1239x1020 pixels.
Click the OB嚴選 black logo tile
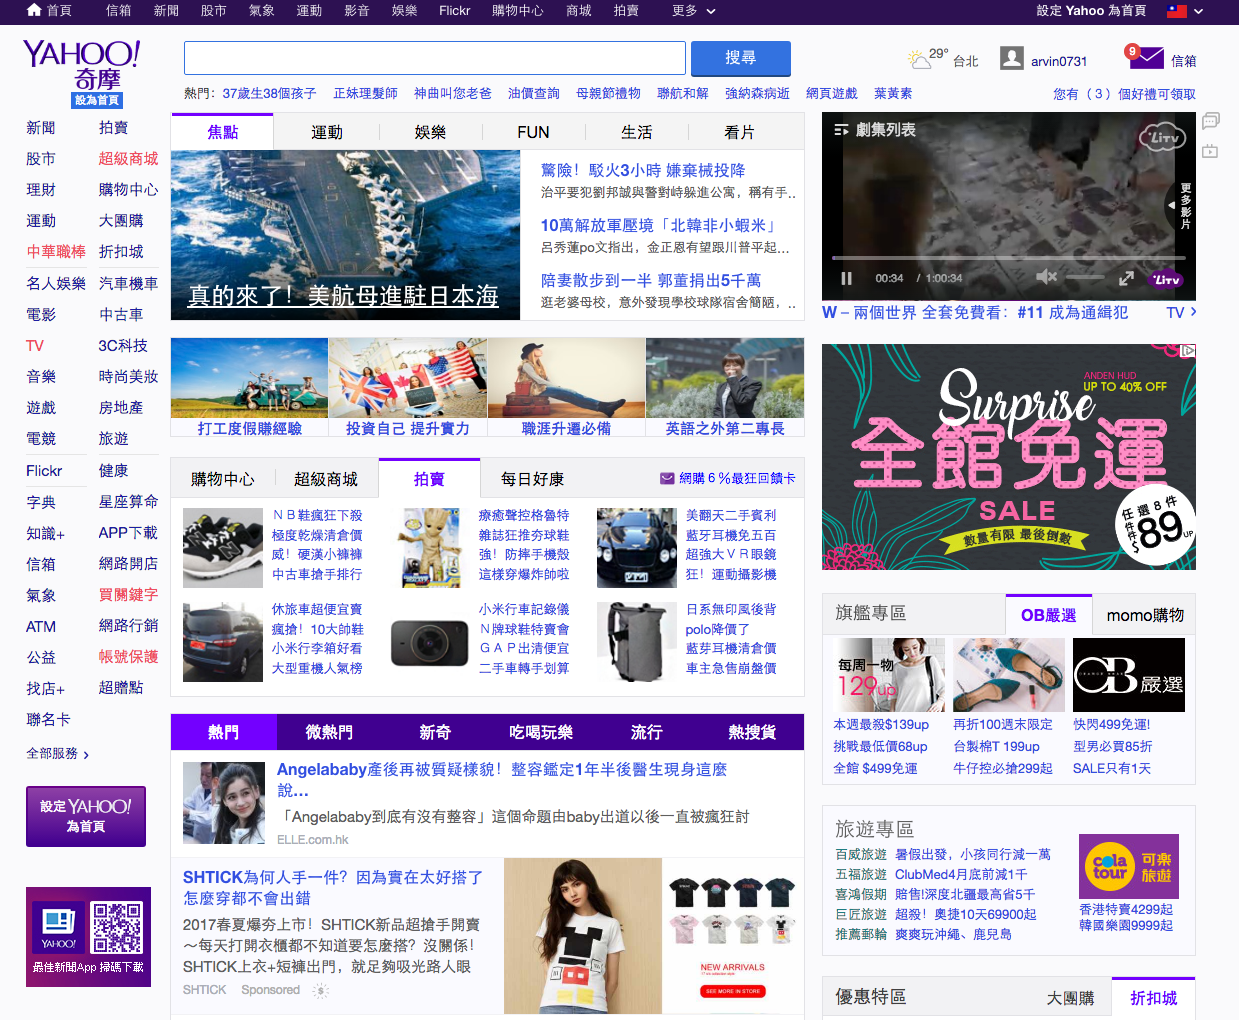click(x=1129, y=675)
